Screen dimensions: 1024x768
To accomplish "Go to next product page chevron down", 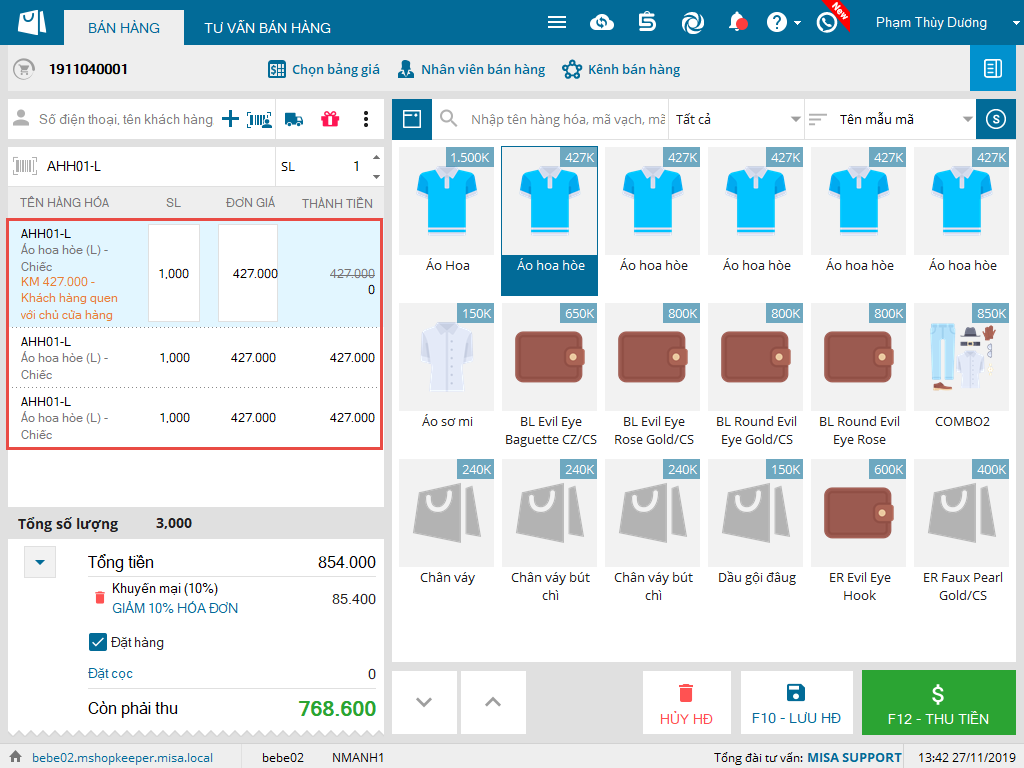I will click(x=424, y=702).
